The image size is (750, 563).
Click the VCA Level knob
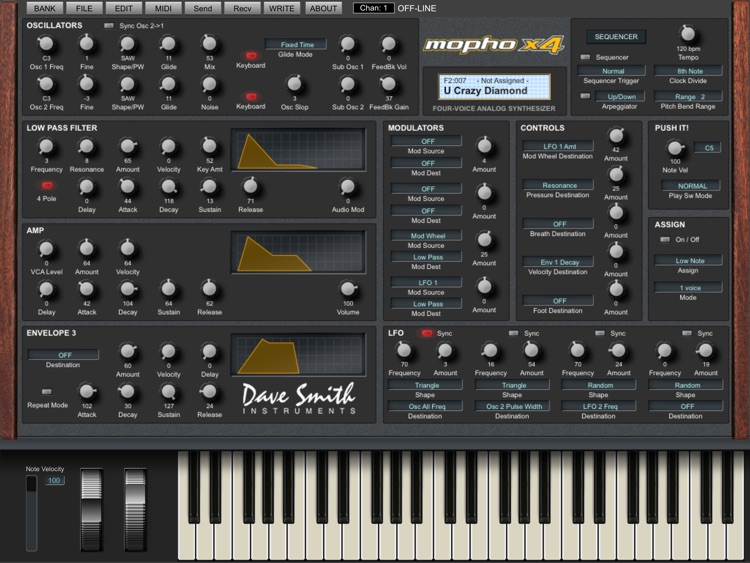[46, 249]
